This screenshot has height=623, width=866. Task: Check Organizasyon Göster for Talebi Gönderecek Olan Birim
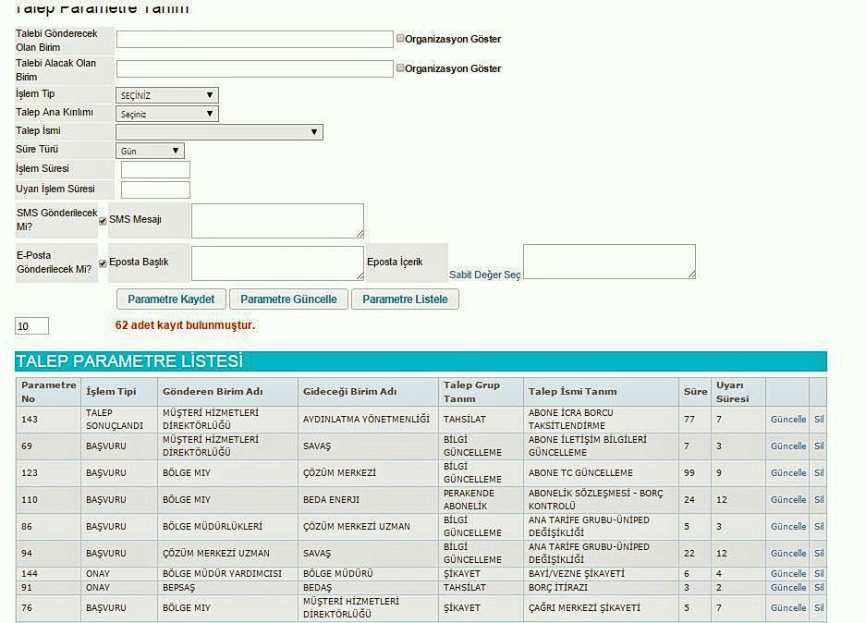[400, 39]
